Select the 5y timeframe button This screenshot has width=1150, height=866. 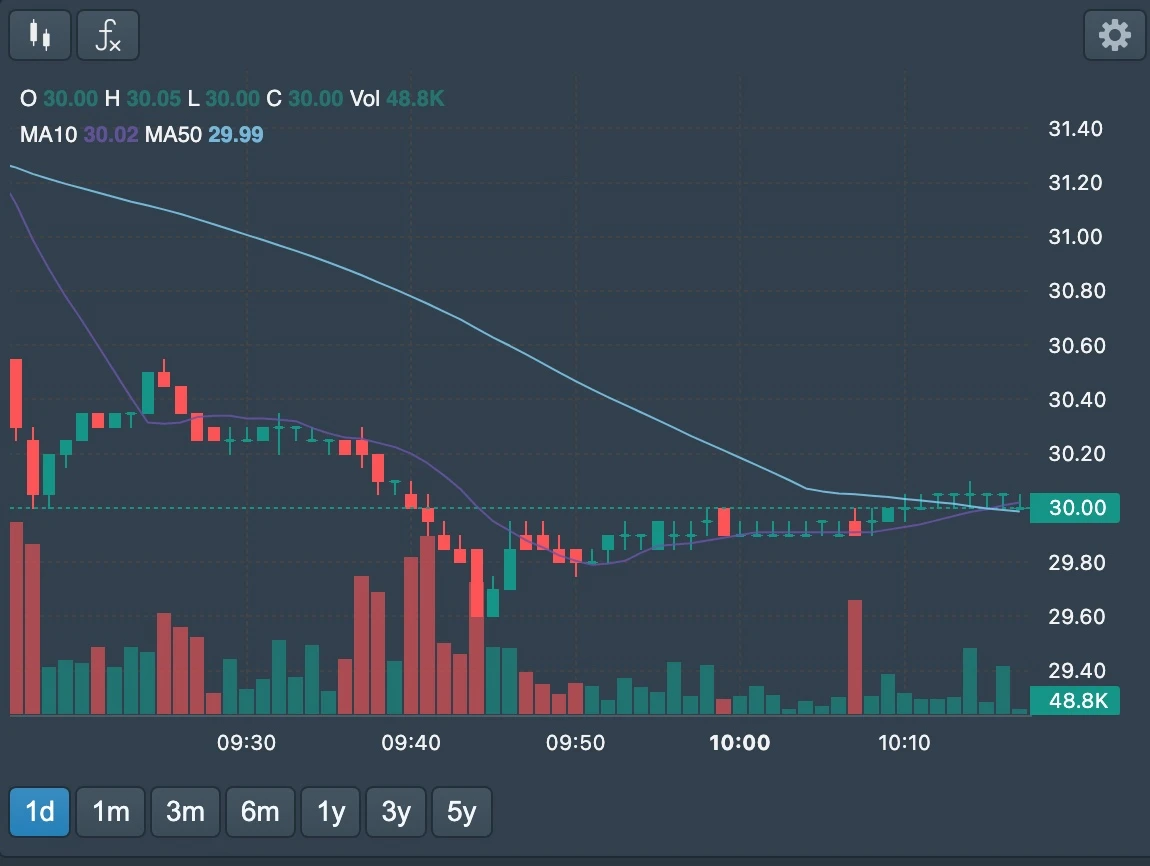462,811
